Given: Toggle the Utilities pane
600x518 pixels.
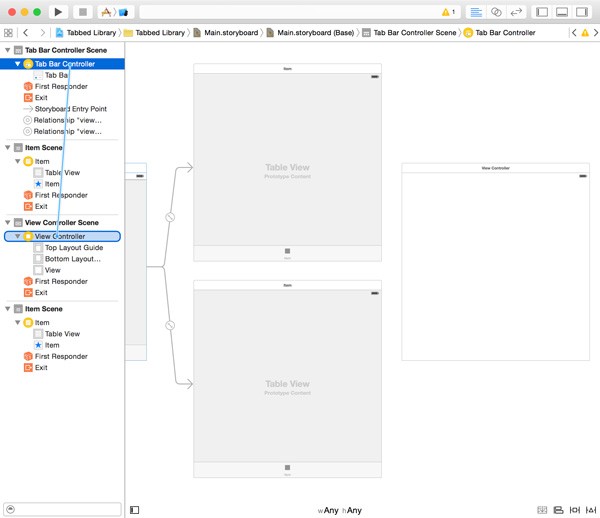Looking at the screenshot, I should 582,12.
